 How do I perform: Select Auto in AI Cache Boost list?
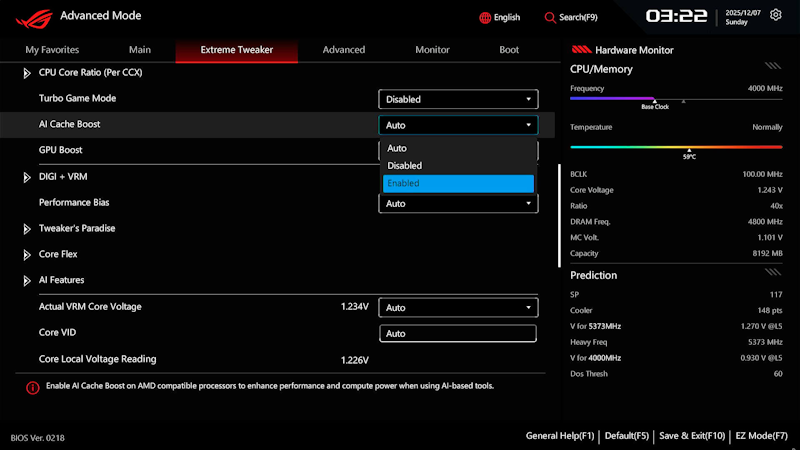(458, 148)
